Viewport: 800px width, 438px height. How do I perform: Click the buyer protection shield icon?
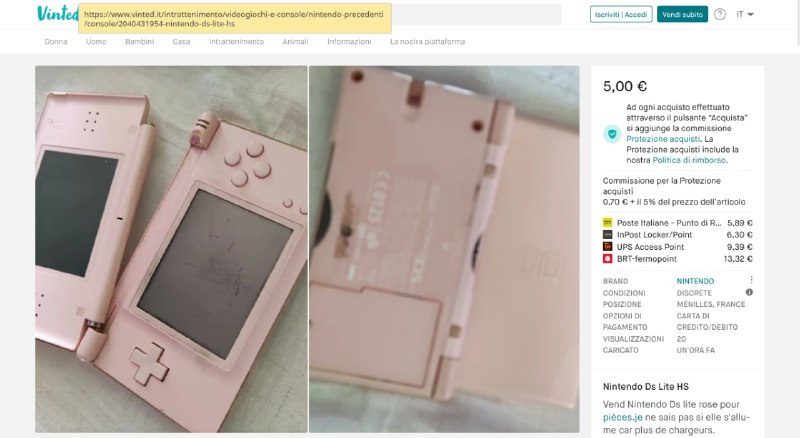[612, 134]
